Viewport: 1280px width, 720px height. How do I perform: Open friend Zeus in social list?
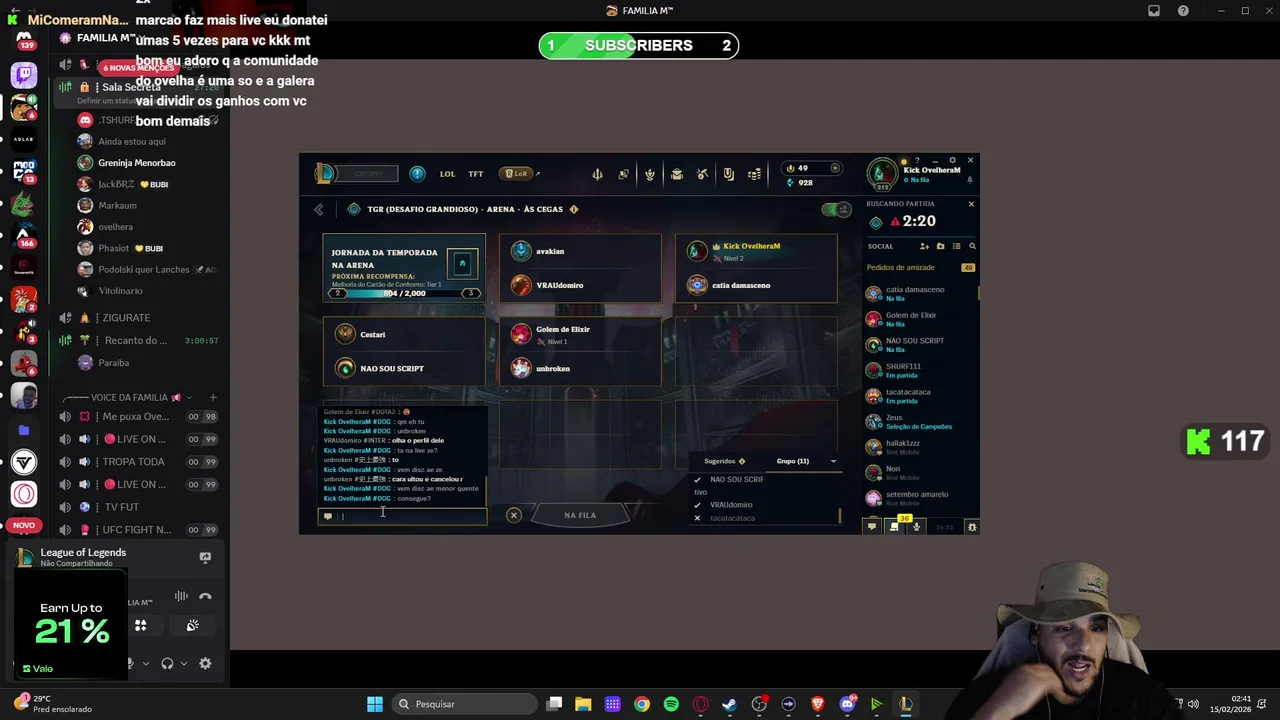[x=920, y=422]
